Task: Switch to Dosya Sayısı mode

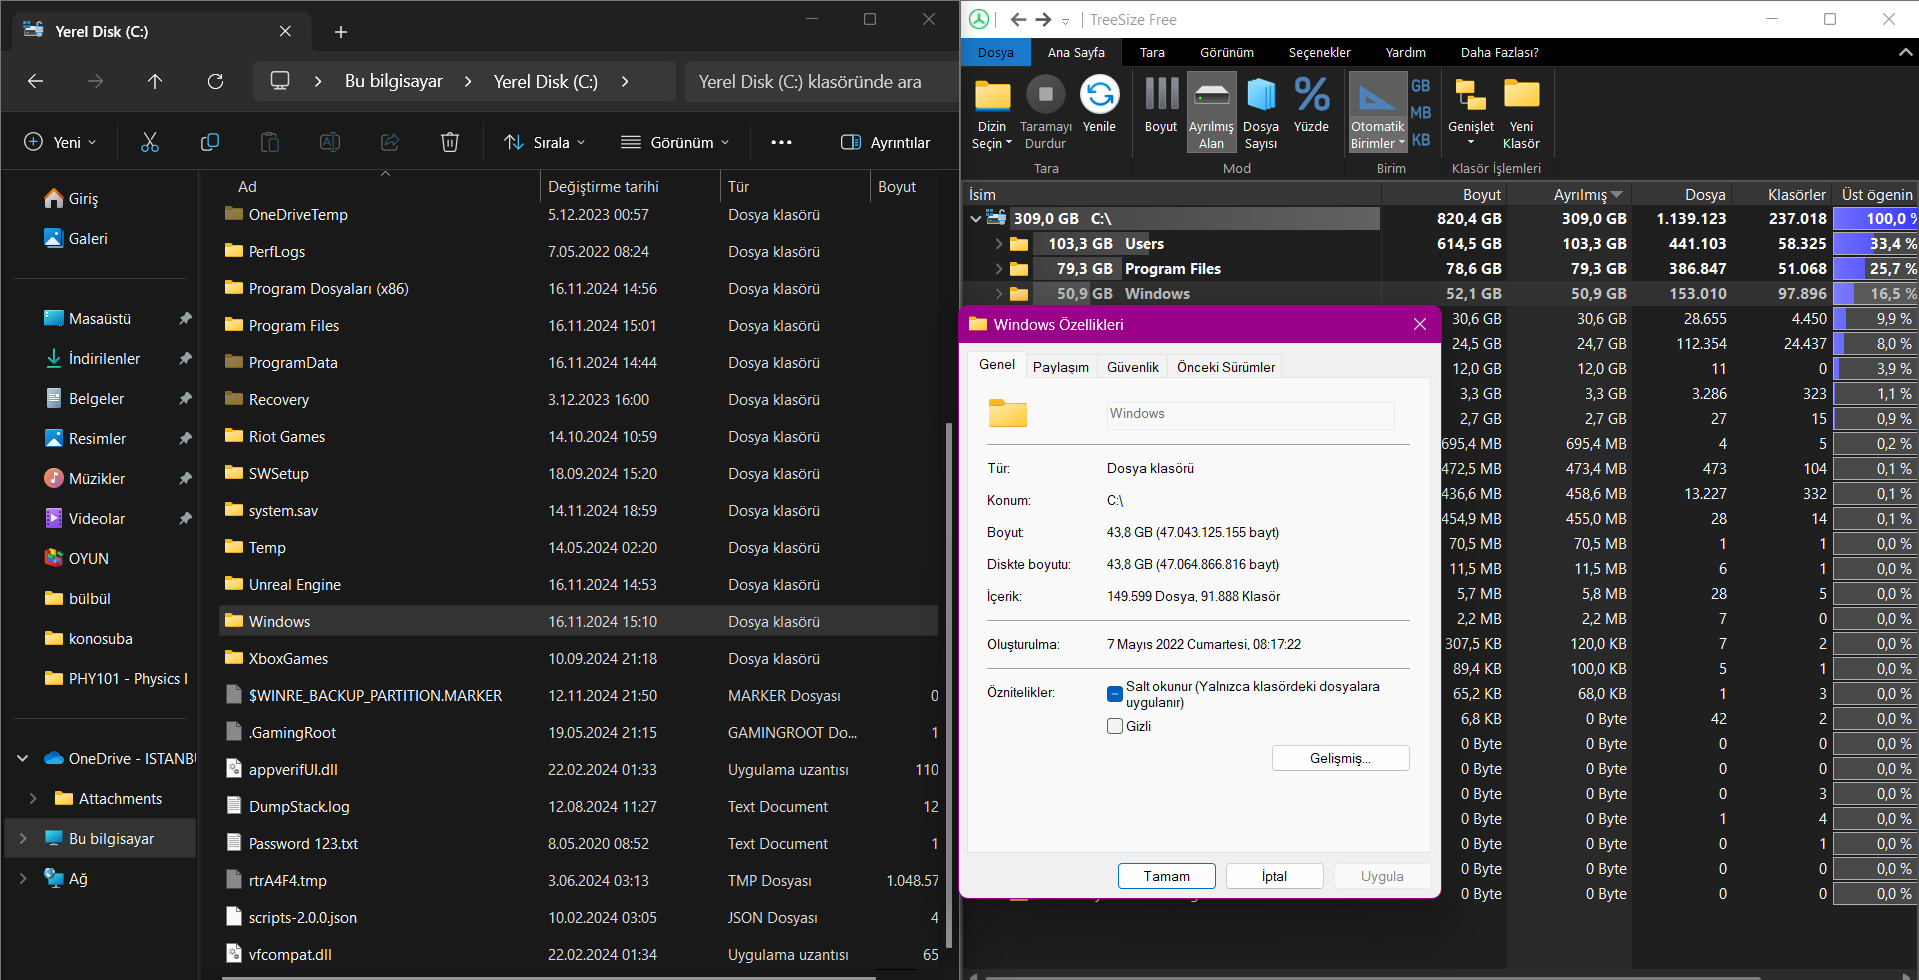Action: click(1261, 113)
